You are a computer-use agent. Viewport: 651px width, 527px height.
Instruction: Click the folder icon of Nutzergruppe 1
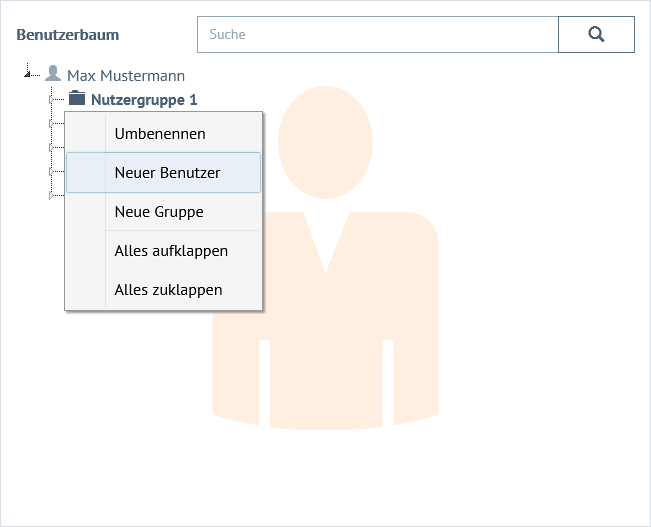77,98
